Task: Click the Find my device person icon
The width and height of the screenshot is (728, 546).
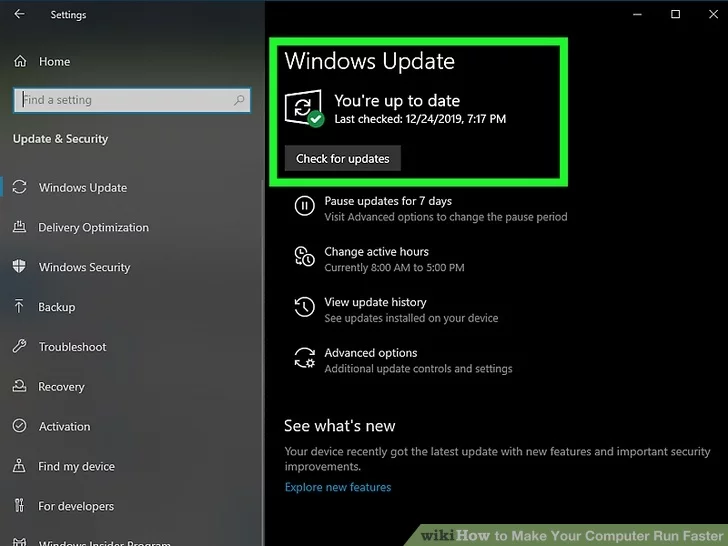Action: click(x=19, y=465)
